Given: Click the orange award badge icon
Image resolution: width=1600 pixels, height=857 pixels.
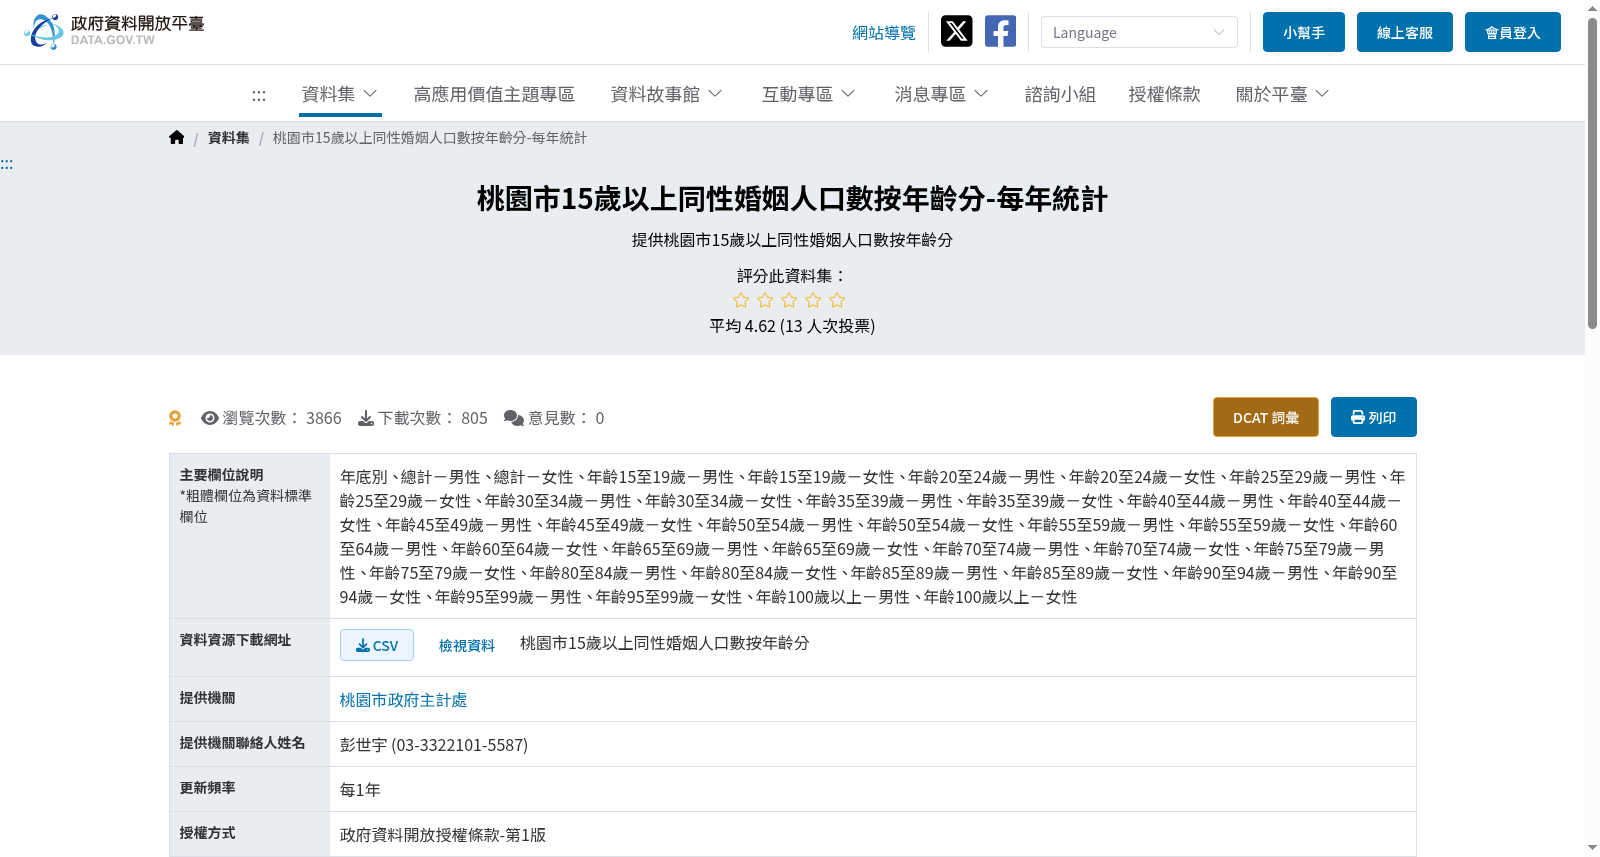Looking at the screenshot, I should (x=175, y=418).
